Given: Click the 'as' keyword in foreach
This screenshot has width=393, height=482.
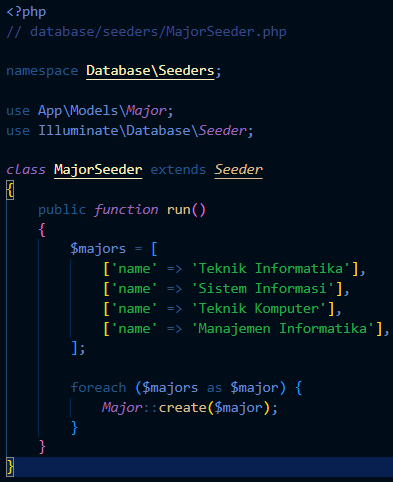Looking at the screenshot, I should click(214, 389).
